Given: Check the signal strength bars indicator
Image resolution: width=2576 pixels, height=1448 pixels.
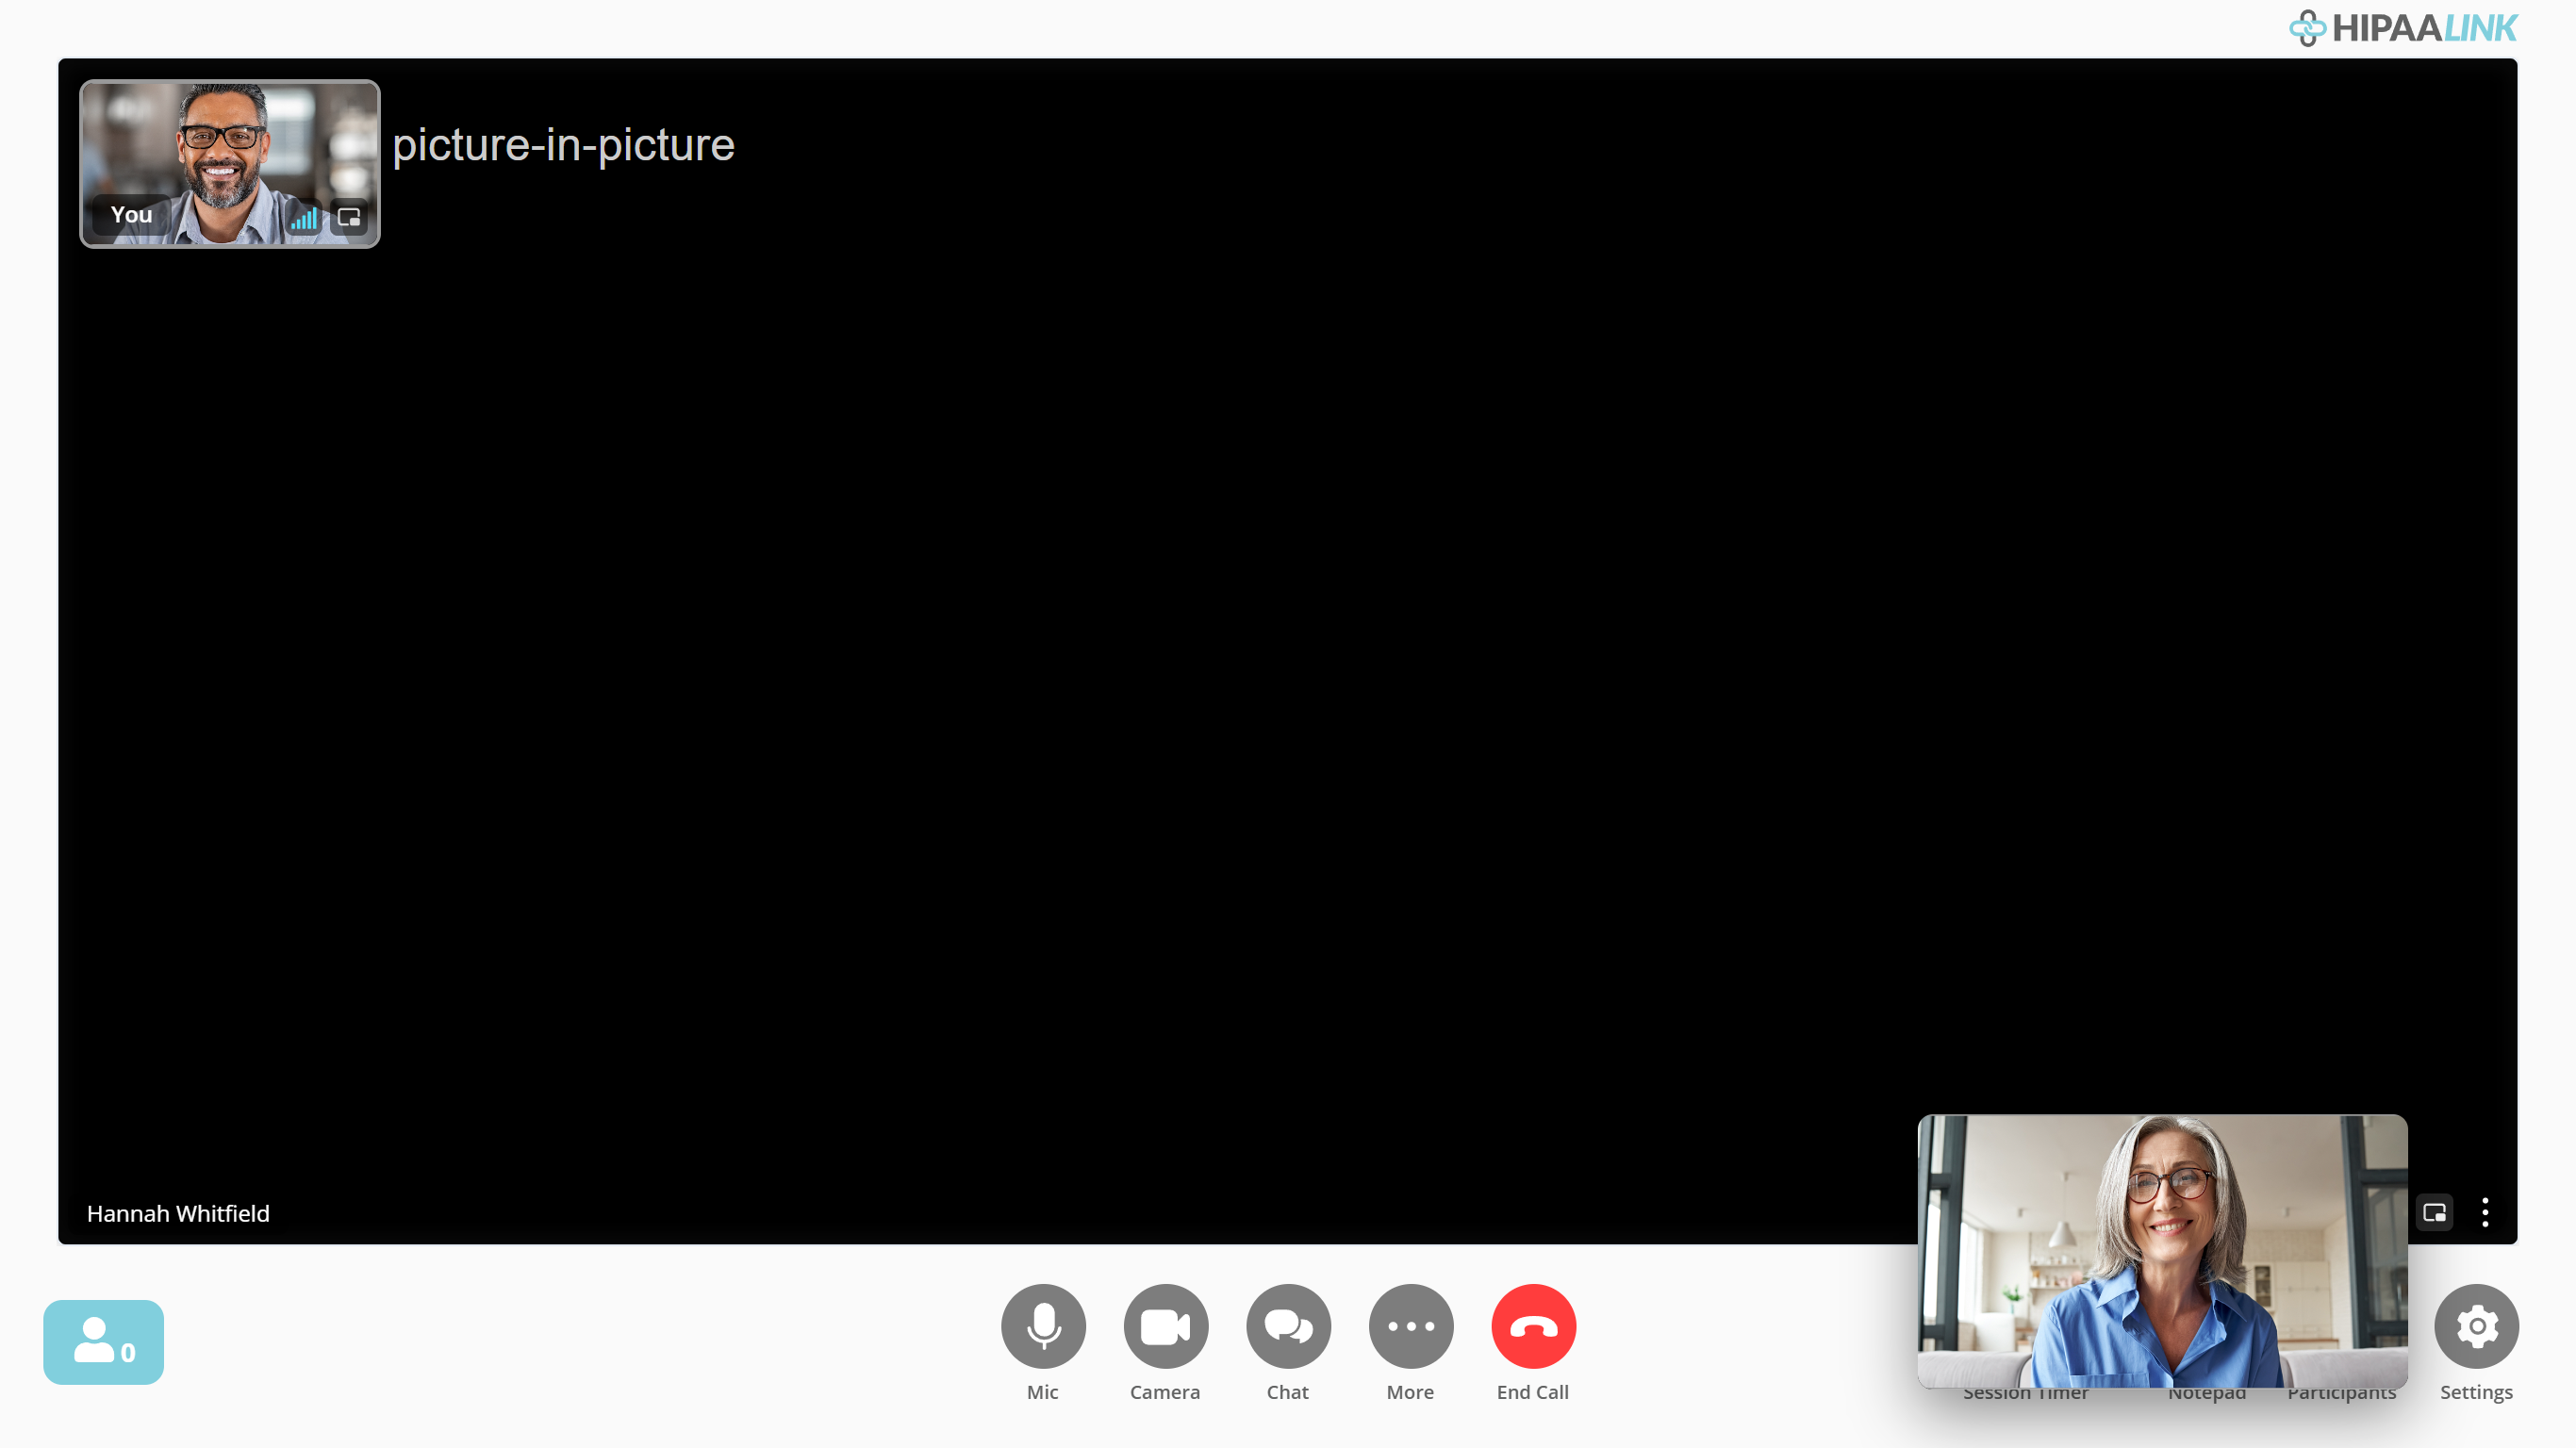Looking at the screenshot, I should [x=304, y=217].
